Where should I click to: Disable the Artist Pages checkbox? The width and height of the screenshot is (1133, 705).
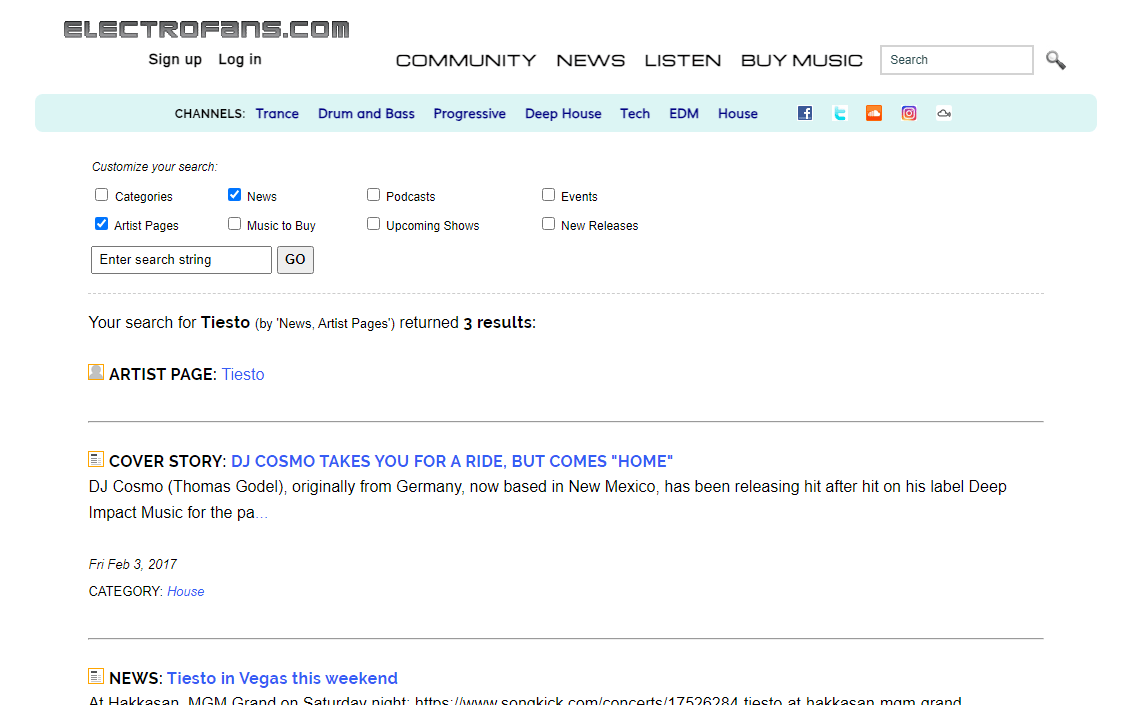coord(102,224)
